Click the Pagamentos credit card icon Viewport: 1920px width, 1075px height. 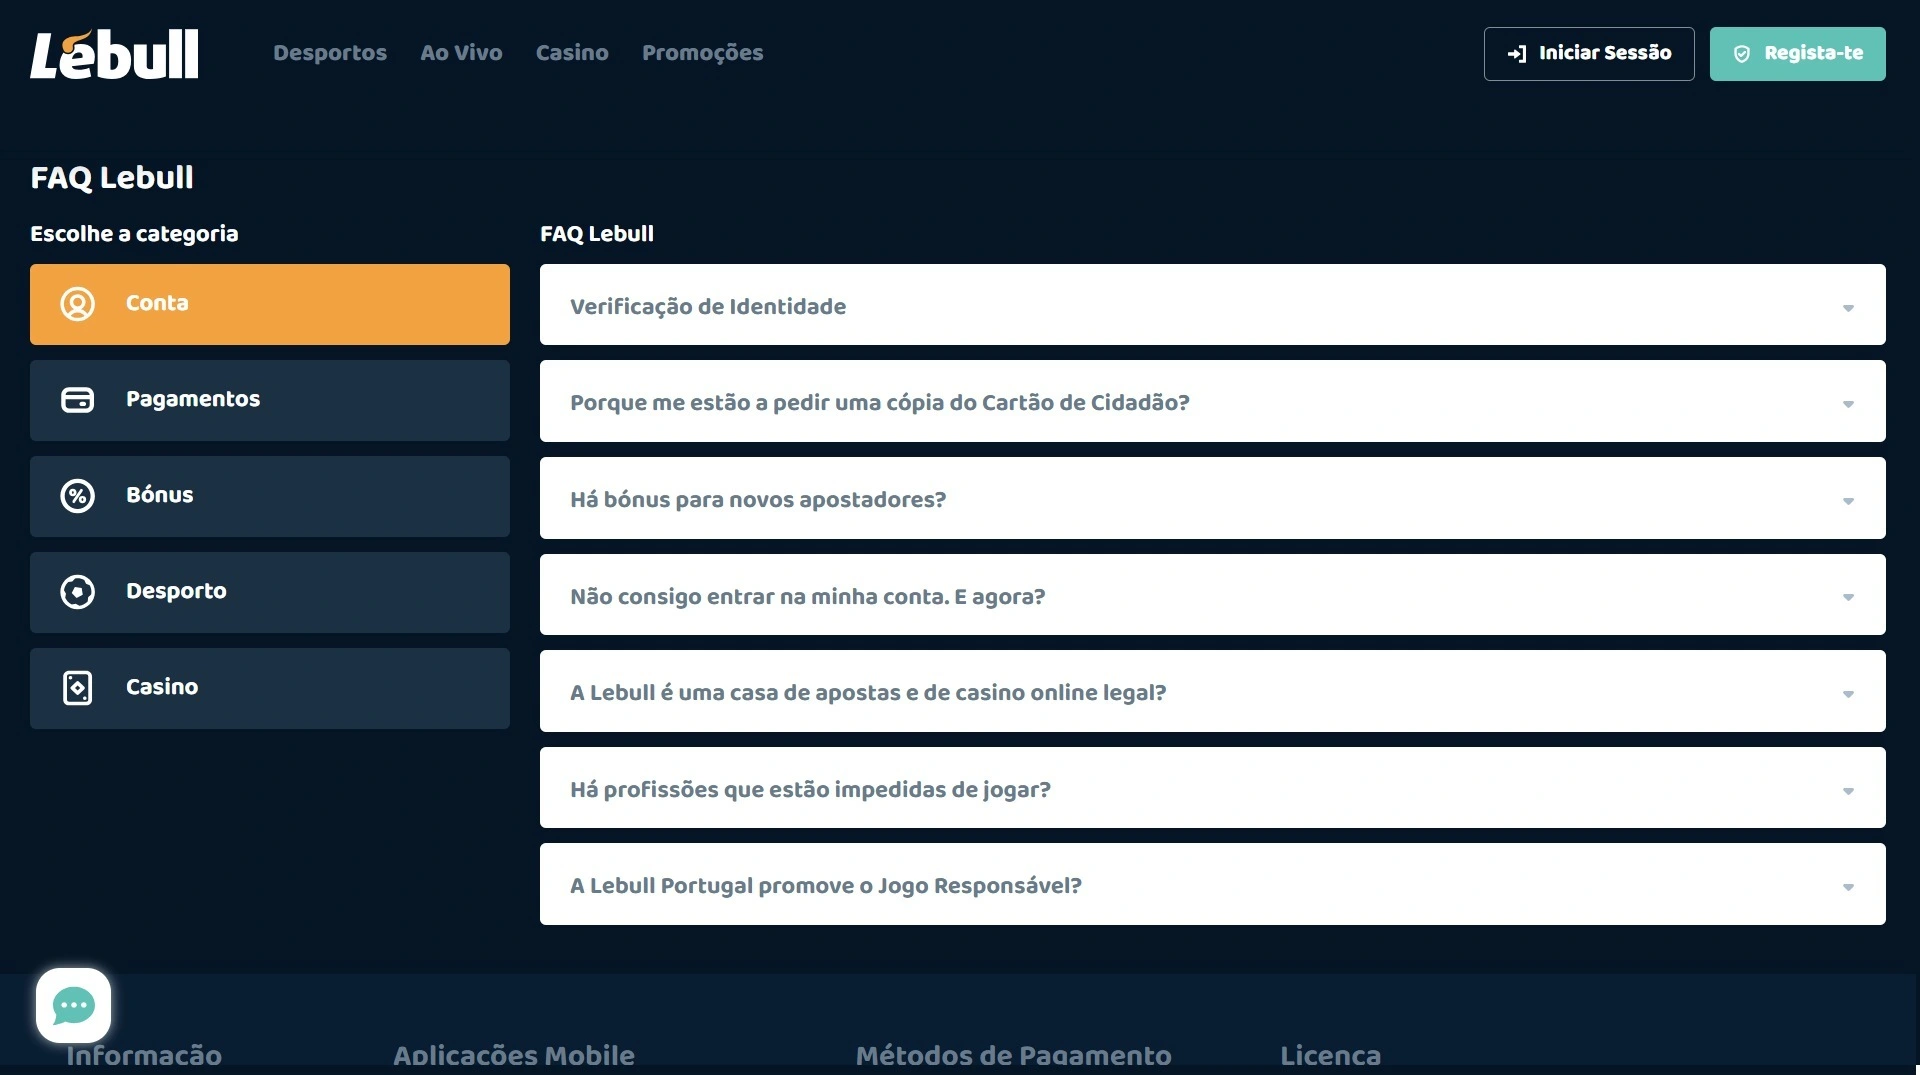click(x=77, y=400)
